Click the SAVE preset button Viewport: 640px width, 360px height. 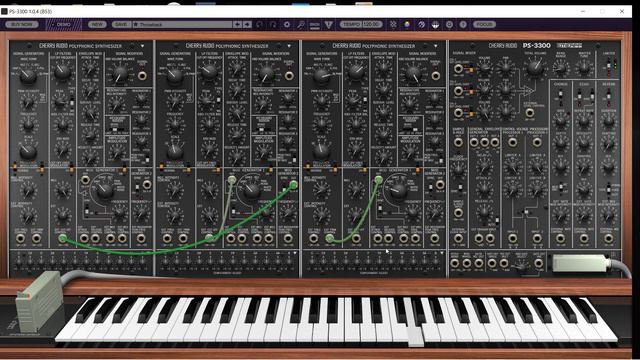(121, 24)
